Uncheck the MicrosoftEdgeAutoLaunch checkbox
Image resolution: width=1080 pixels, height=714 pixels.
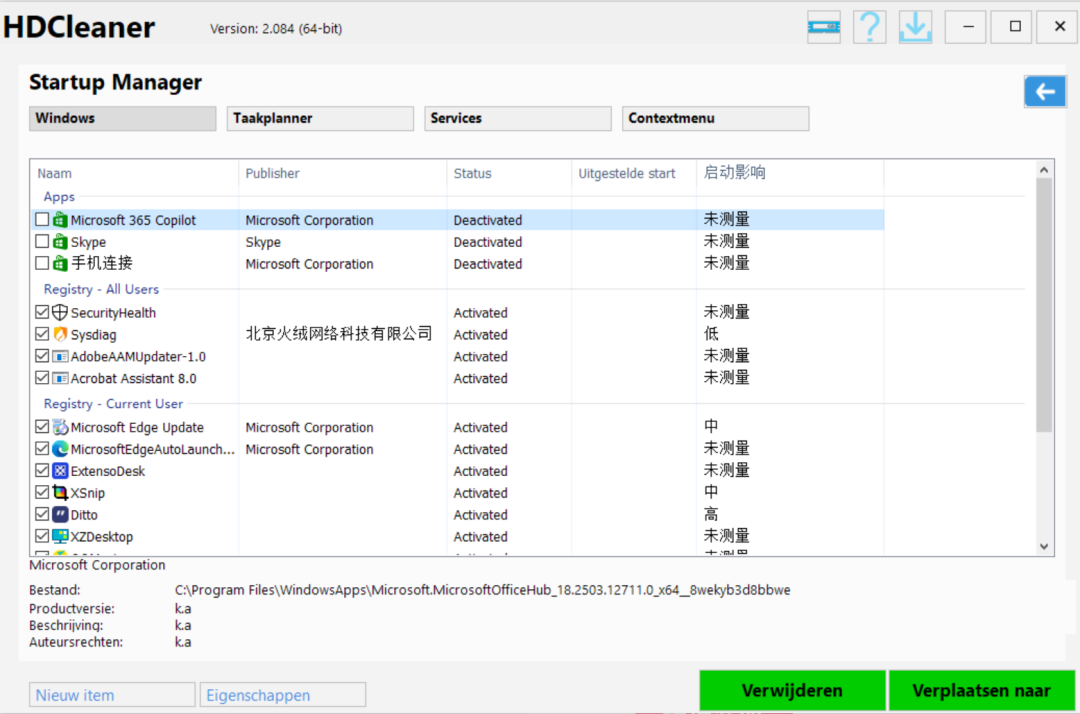tap(42, 449)
